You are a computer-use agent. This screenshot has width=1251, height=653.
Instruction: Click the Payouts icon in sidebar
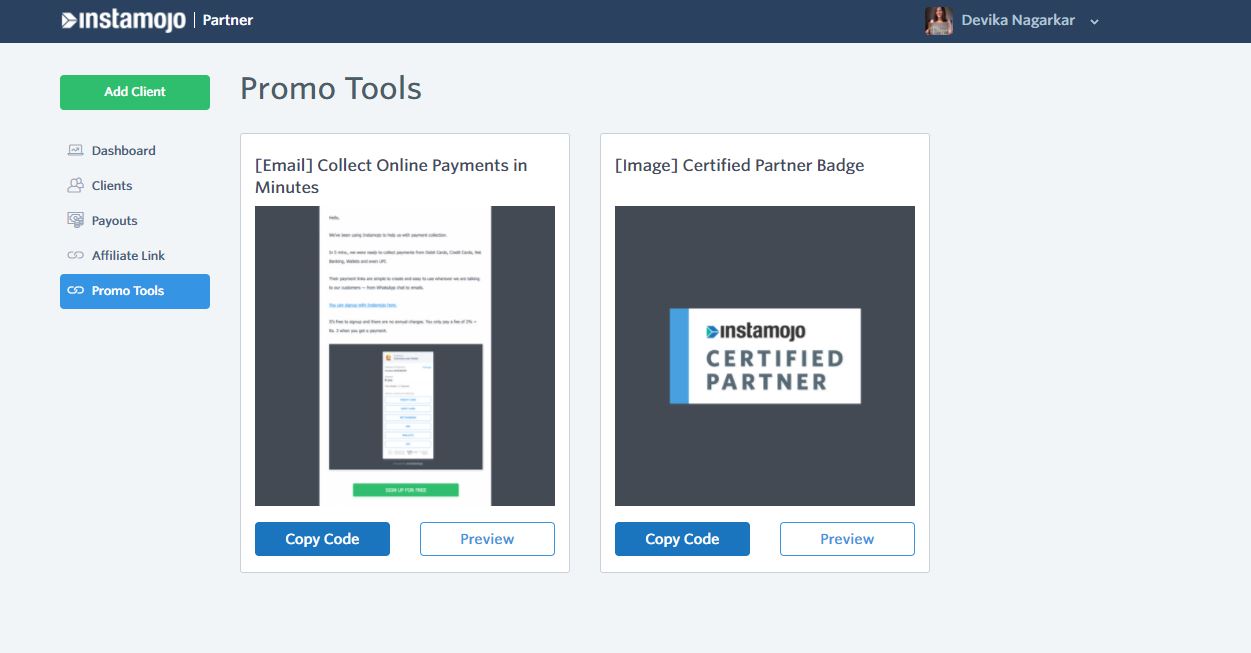(x=75, y=220)
